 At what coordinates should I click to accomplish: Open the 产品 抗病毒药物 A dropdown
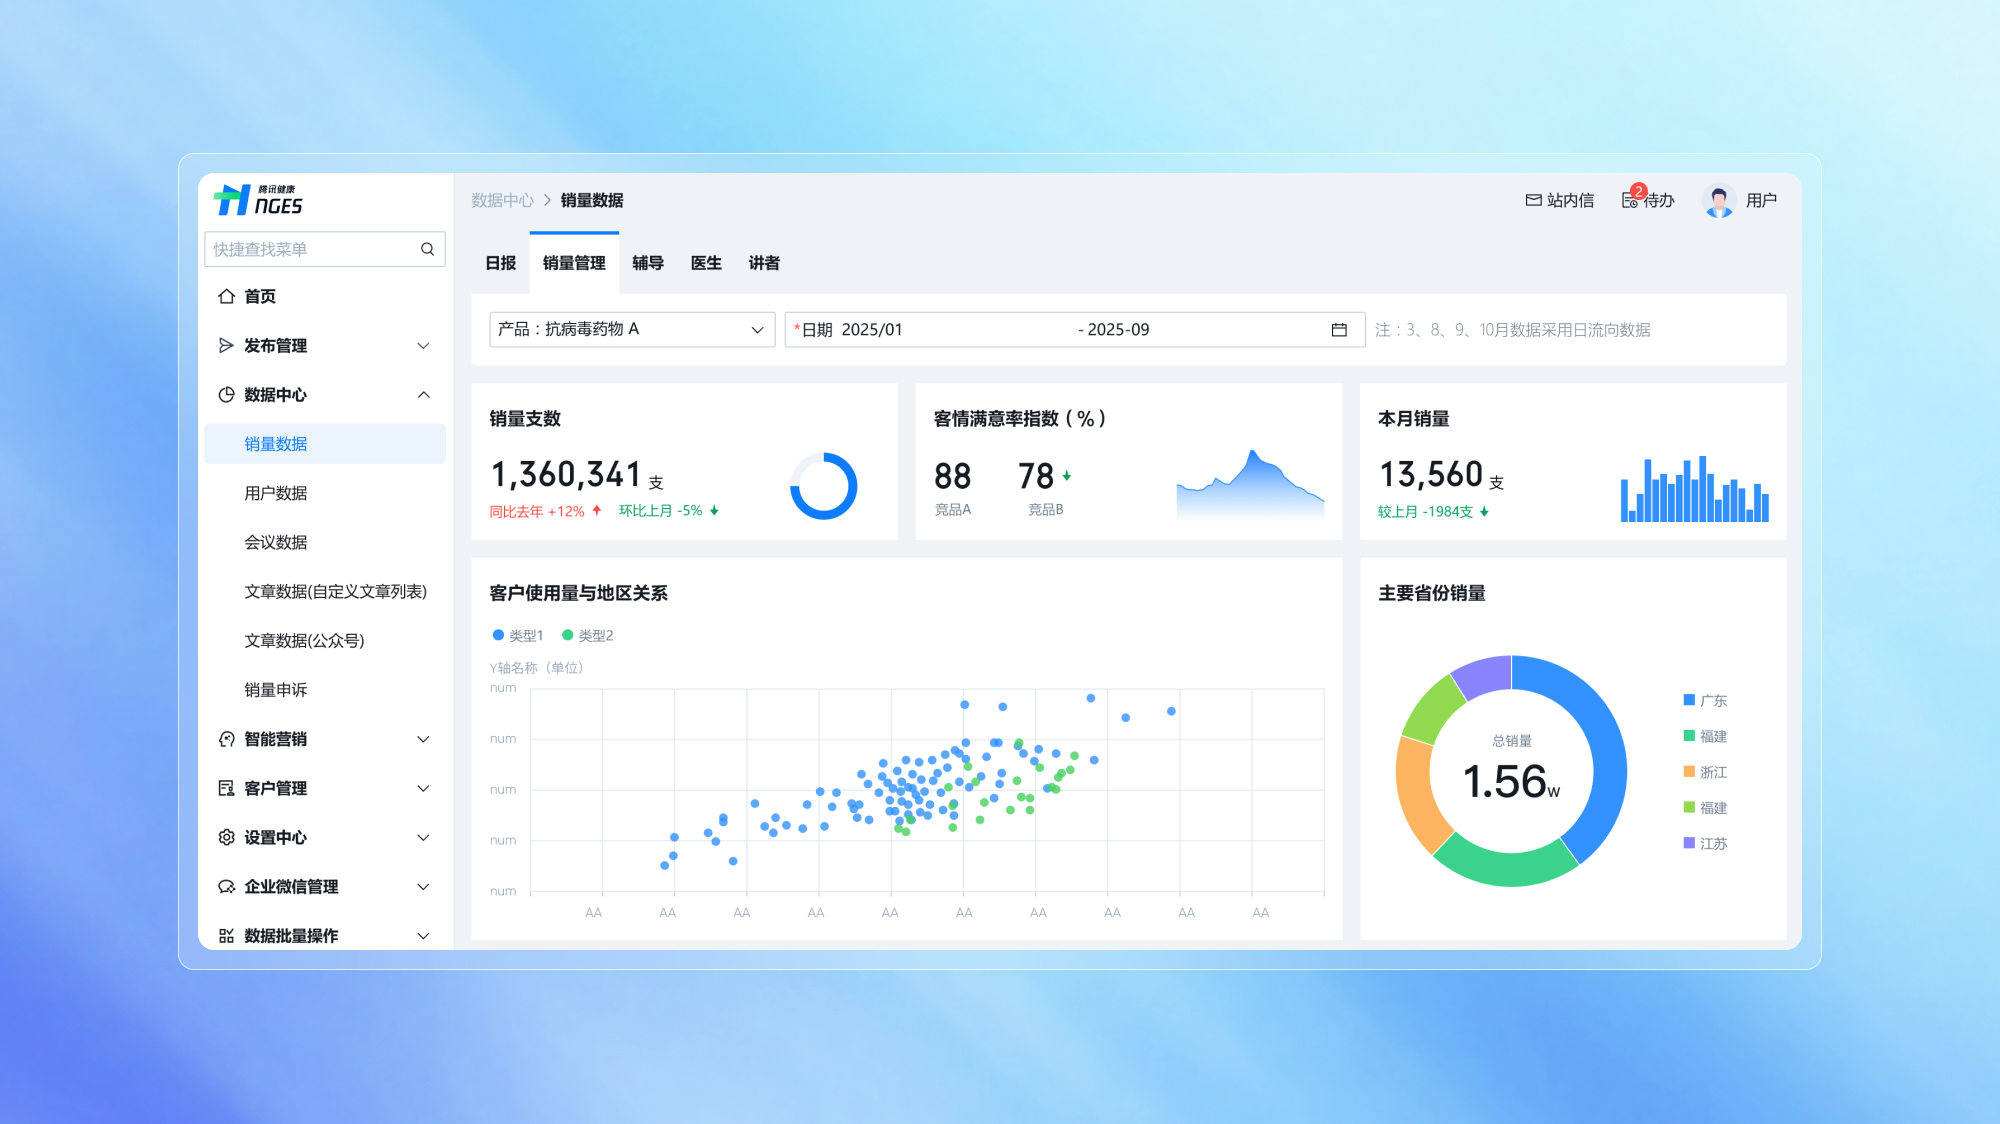point(632,330)
